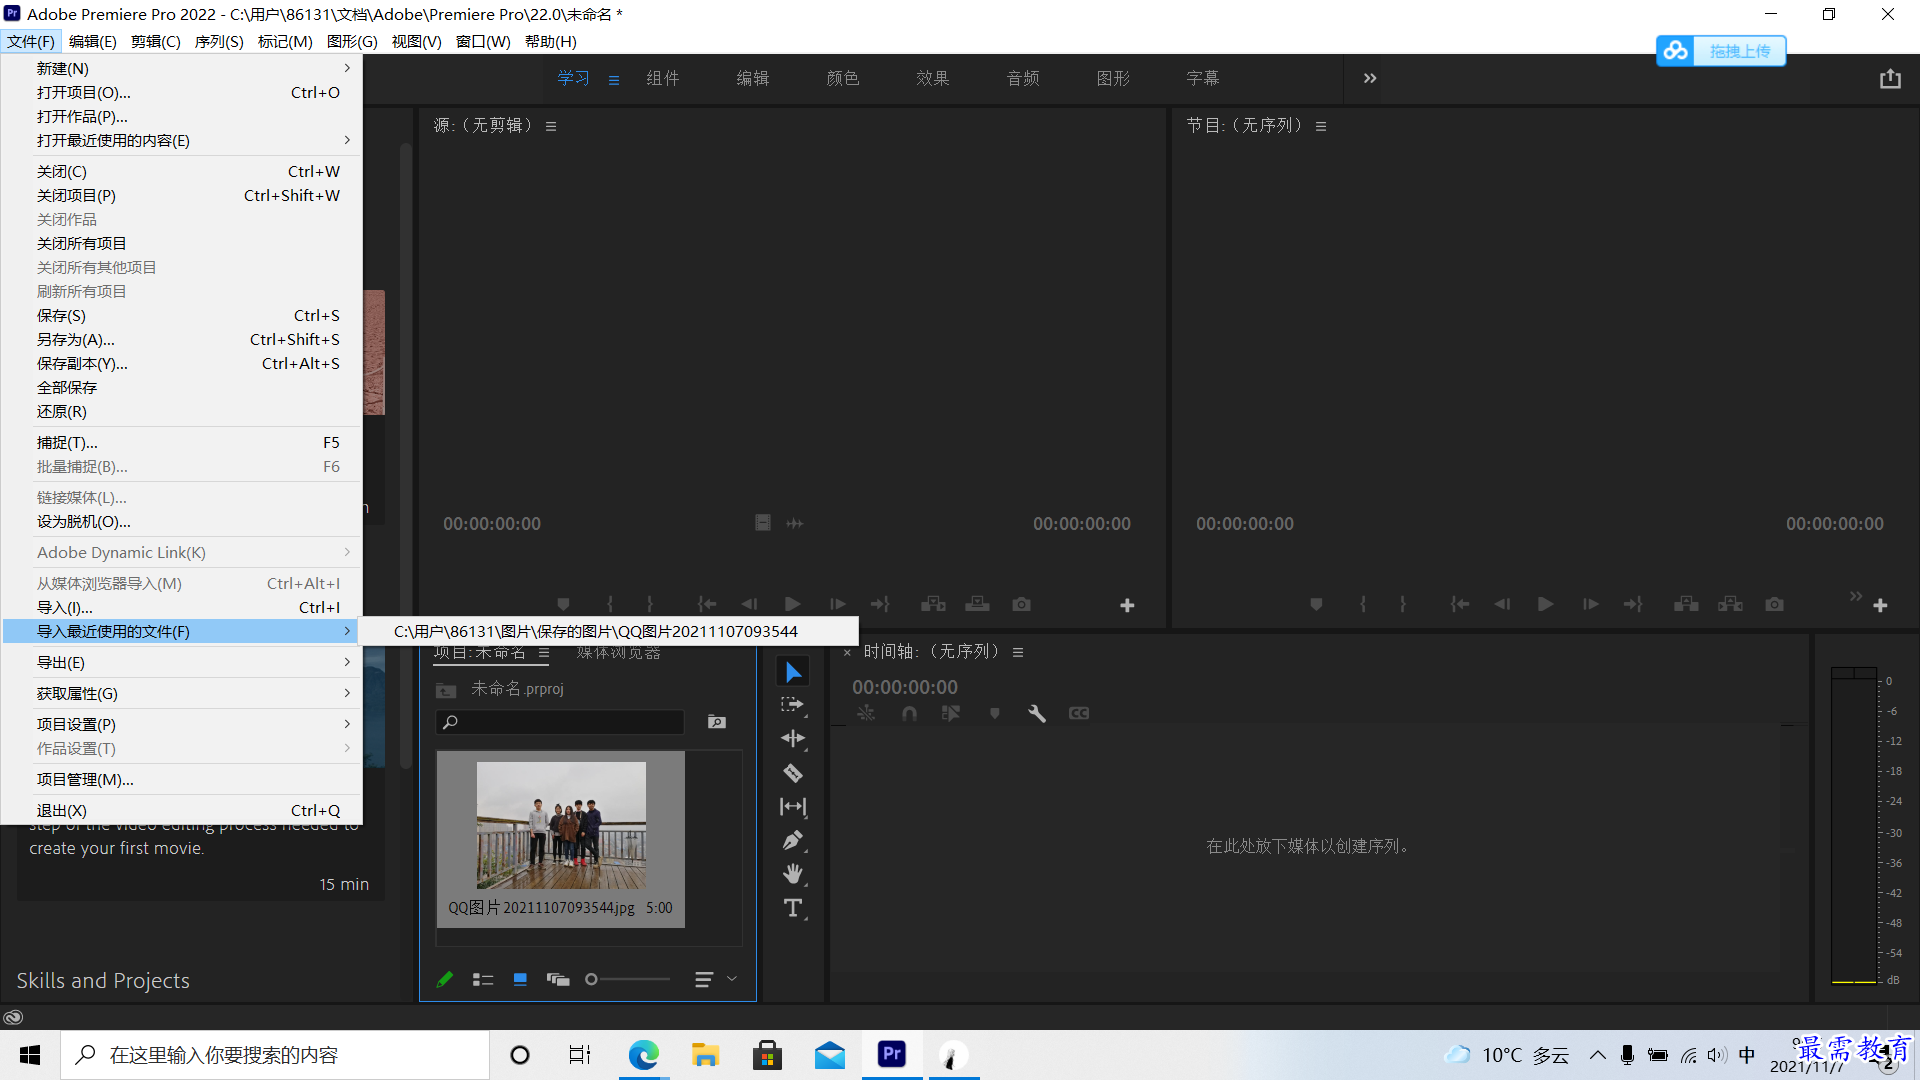This screenshot has height=1080, width=1920.
Task: Go to in point in source monitor
Action: (707, 604)
